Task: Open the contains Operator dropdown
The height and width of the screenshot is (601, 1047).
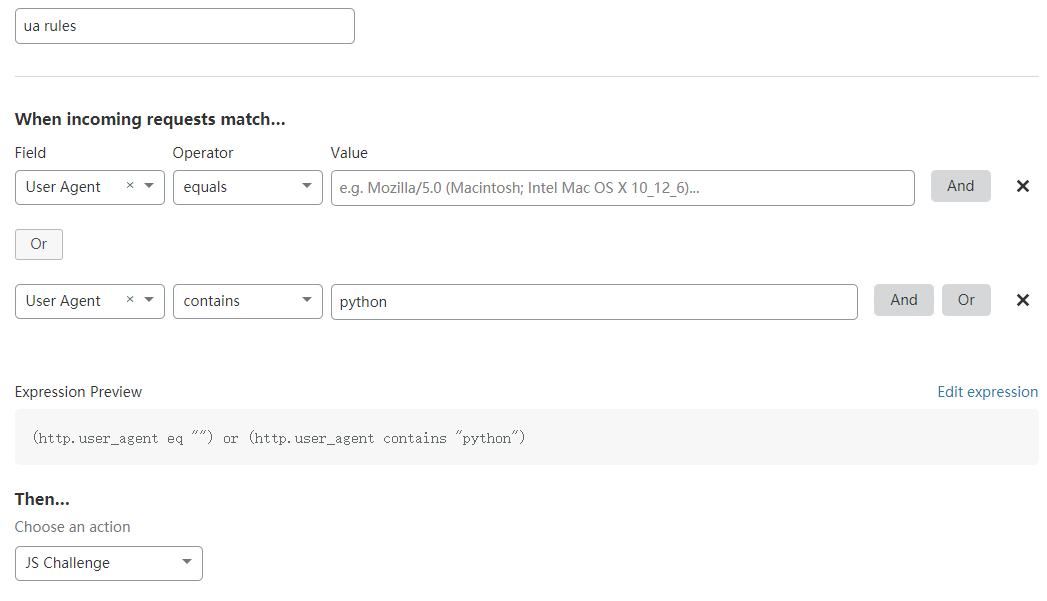Action: click(x=247, y=301)
